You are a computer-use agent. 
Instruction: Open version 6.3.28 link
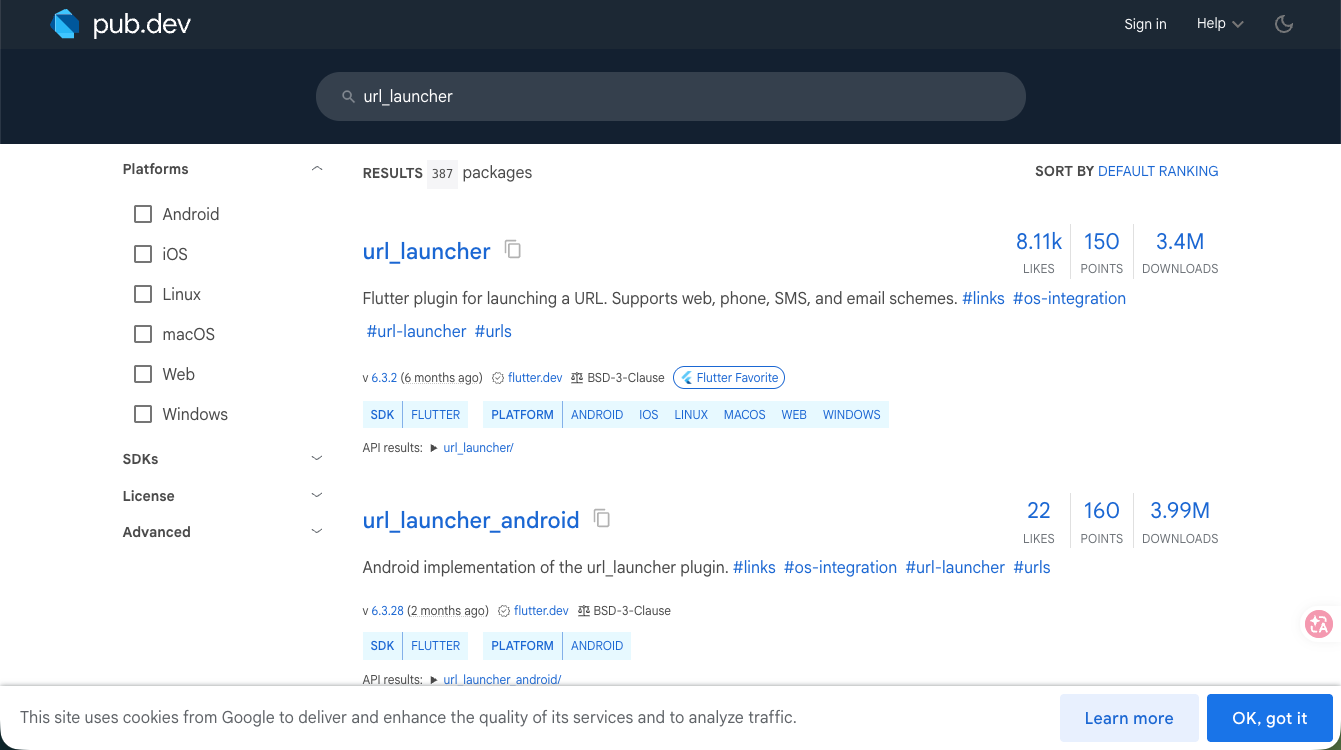coord(387,611)
